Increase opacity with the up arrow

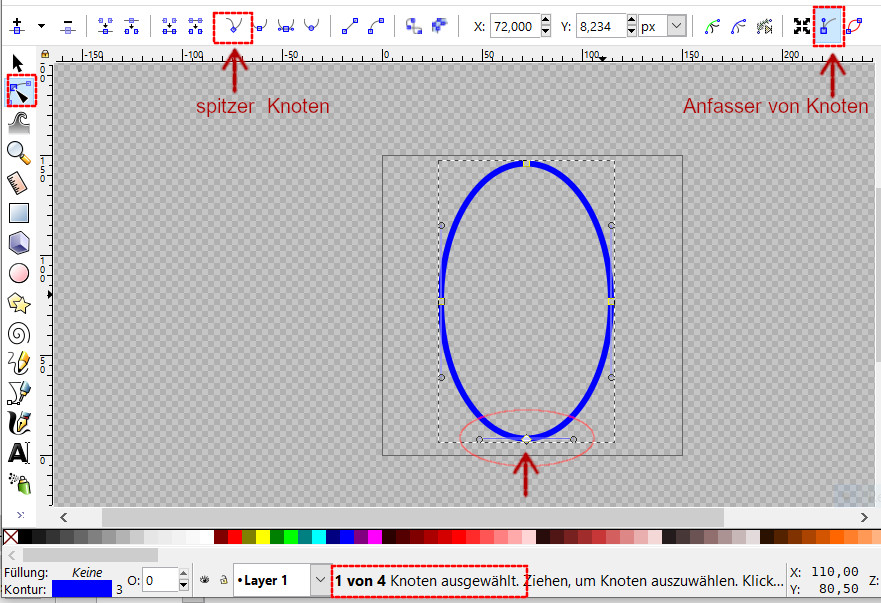point(184,575)
